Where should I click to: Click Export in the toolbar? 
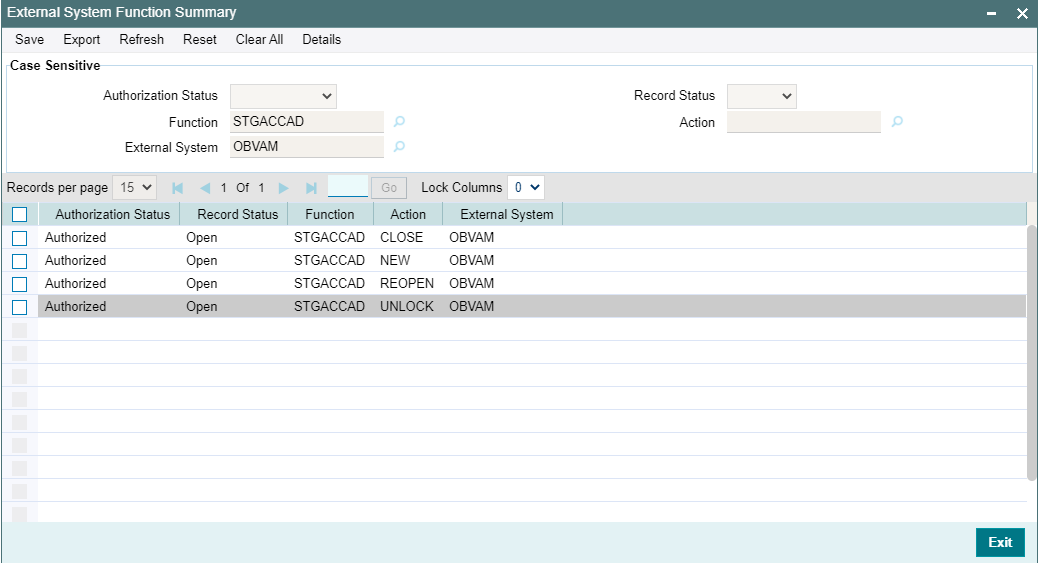pos(82,39)
